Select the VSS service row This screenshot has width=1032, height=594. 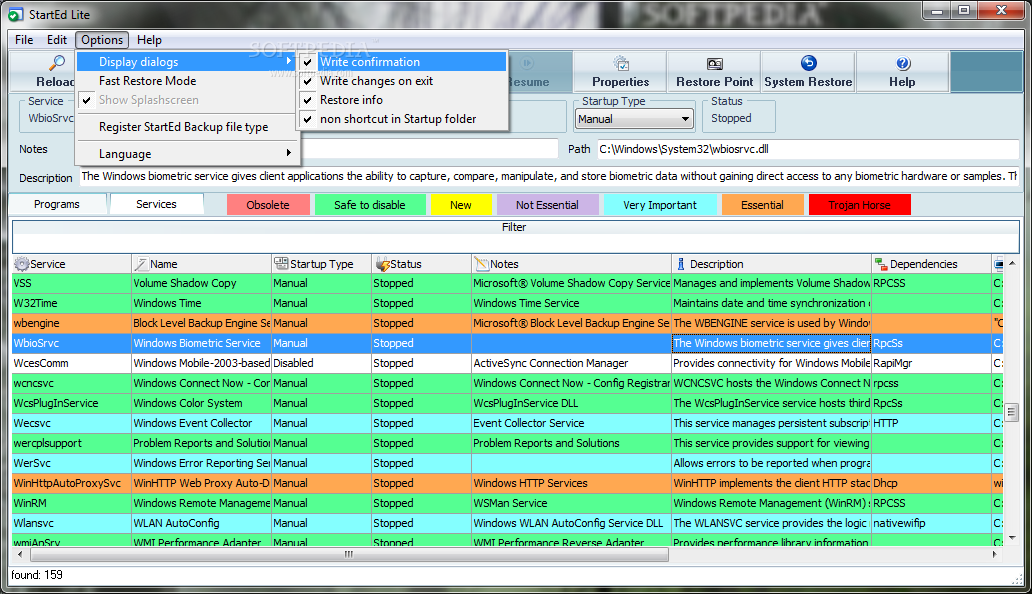[x=507, y=283]
